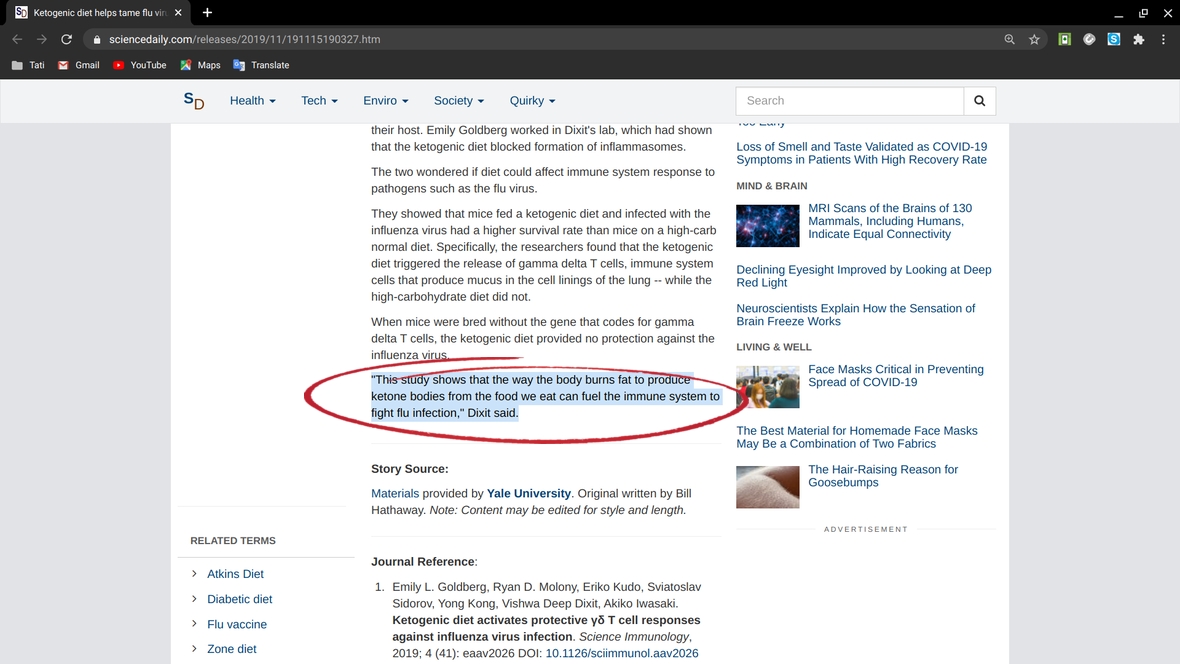Follow the DOI 10.1126/sciimmunol.aav2026 link
Viewport: 1180px width, 664px height.
(621, 653)
